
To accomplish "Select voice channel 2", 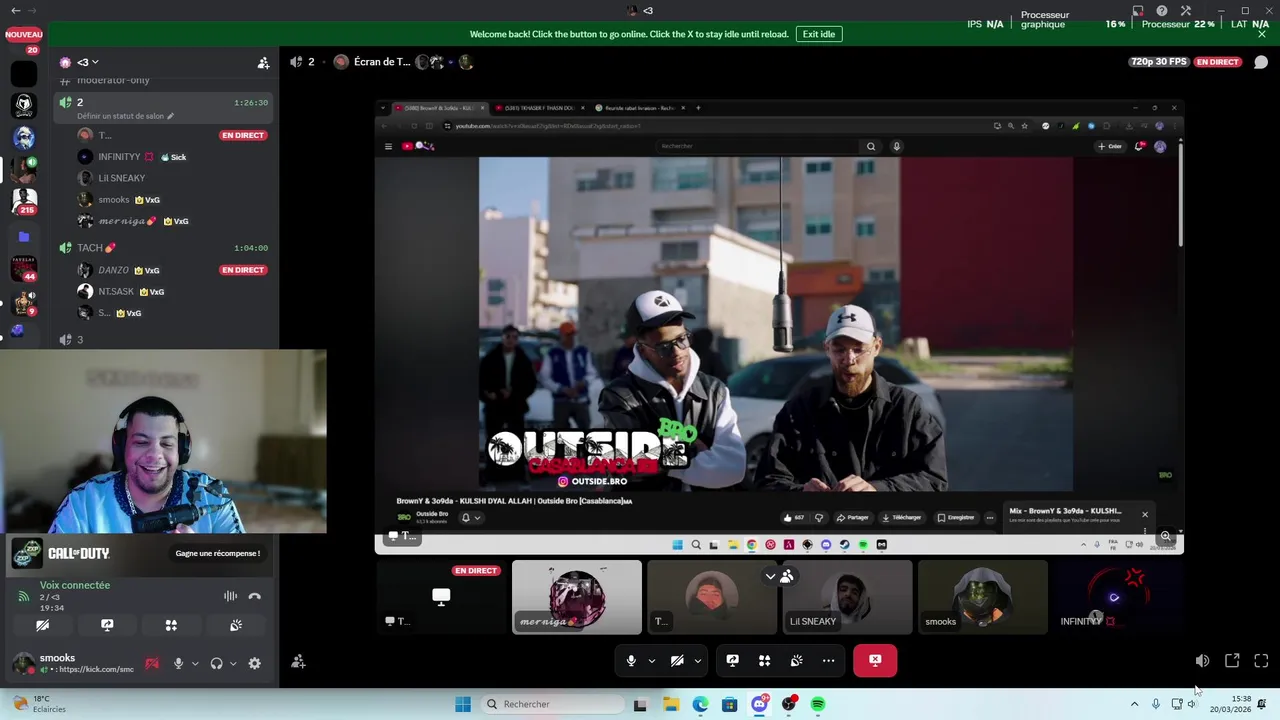I will click(x=164, y=108).
